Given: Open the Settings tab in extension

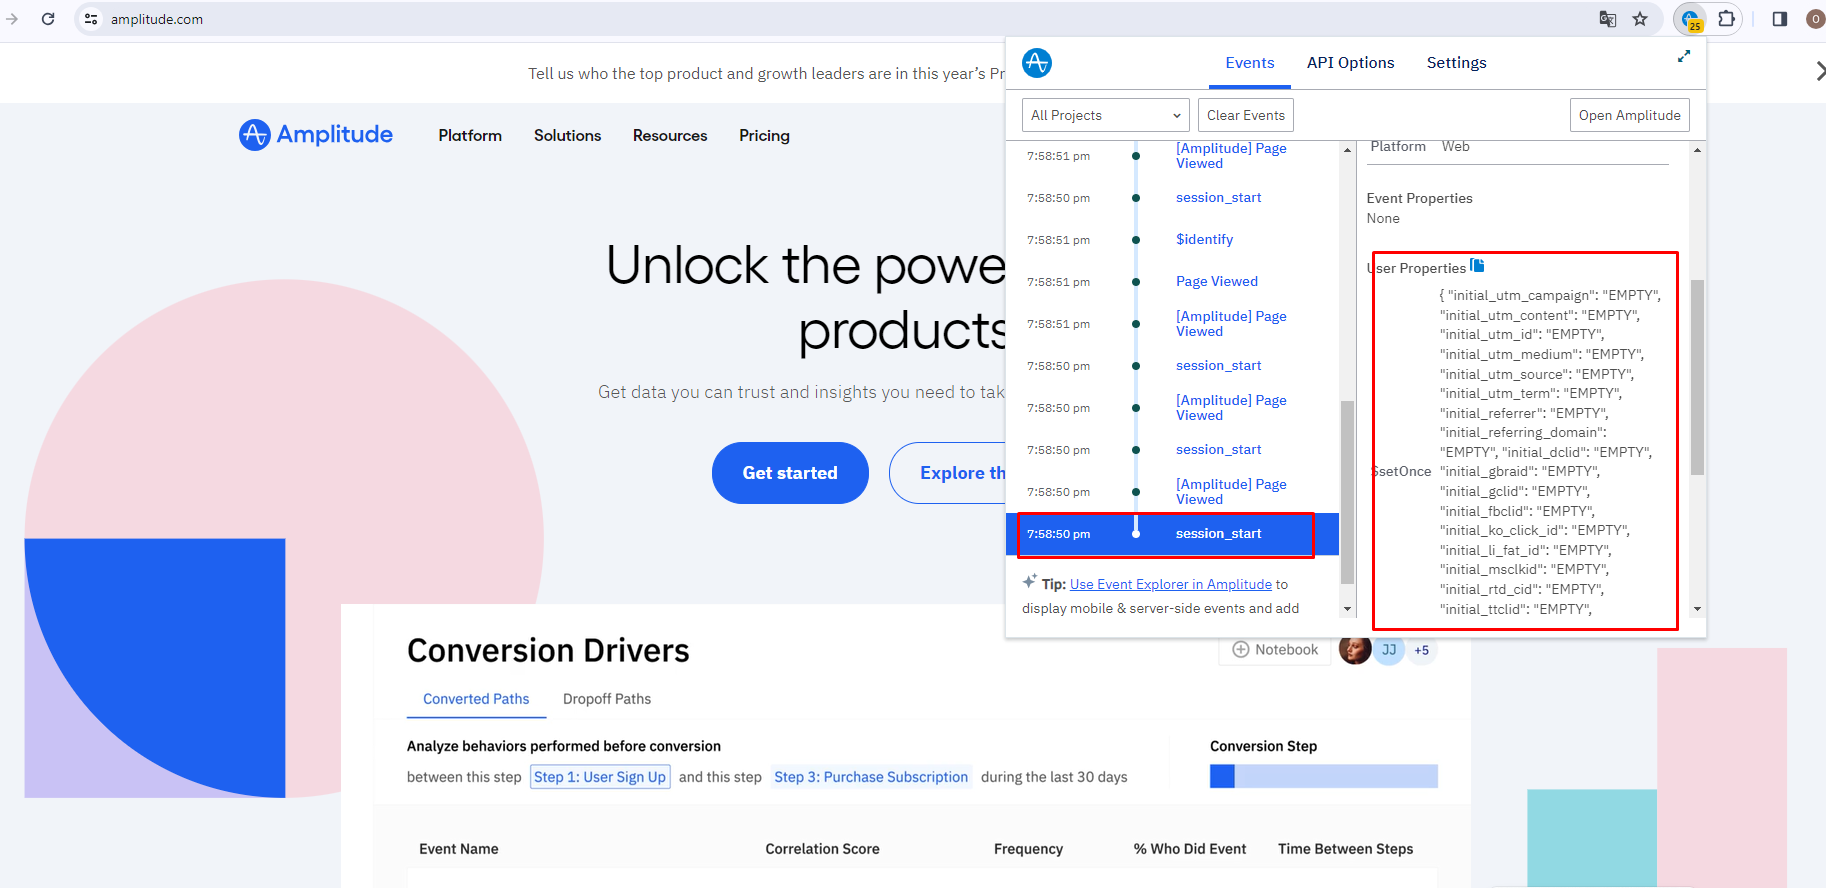Looking at the screenshot, I should pyautogui.click(x=1456, y=63).
